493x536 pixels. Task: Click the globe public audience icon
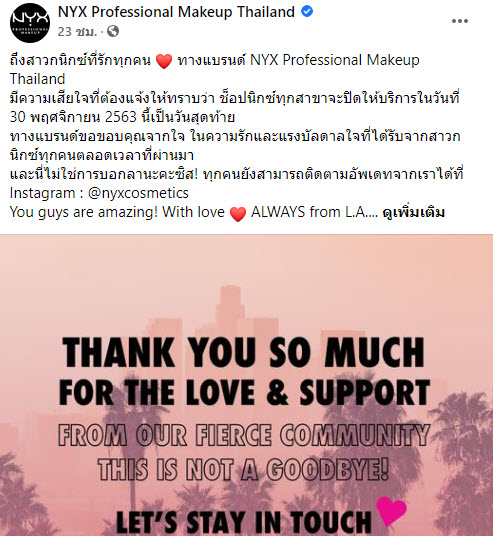click(113, 31)
